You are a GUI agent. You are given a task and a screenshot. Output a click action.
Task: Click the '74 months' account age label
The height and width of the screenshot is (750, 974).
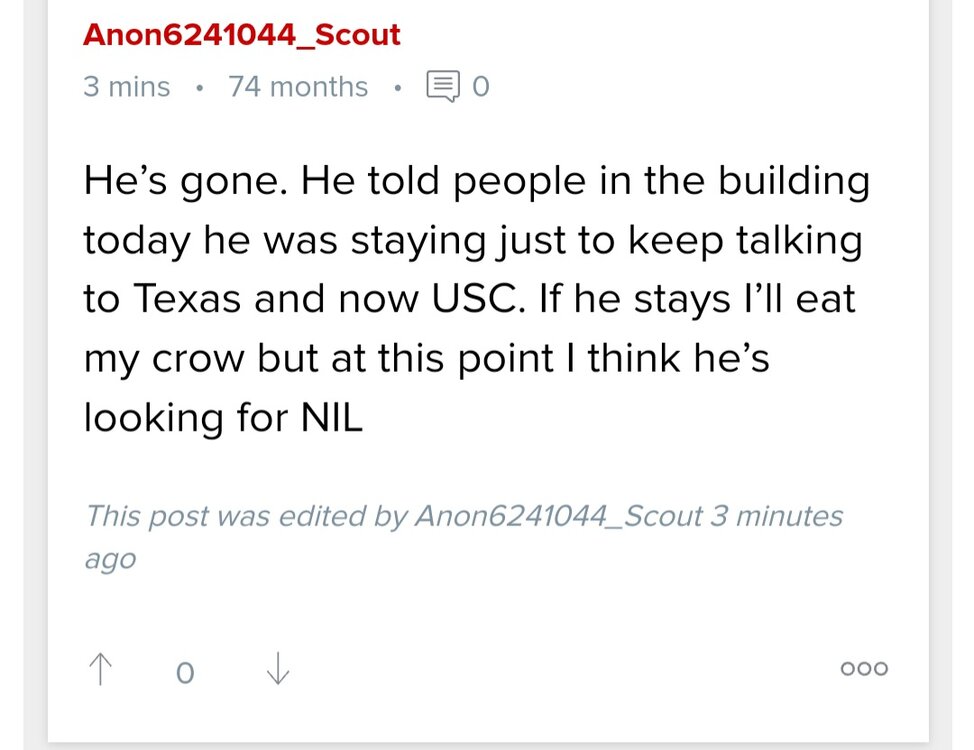tap(298, 86)
